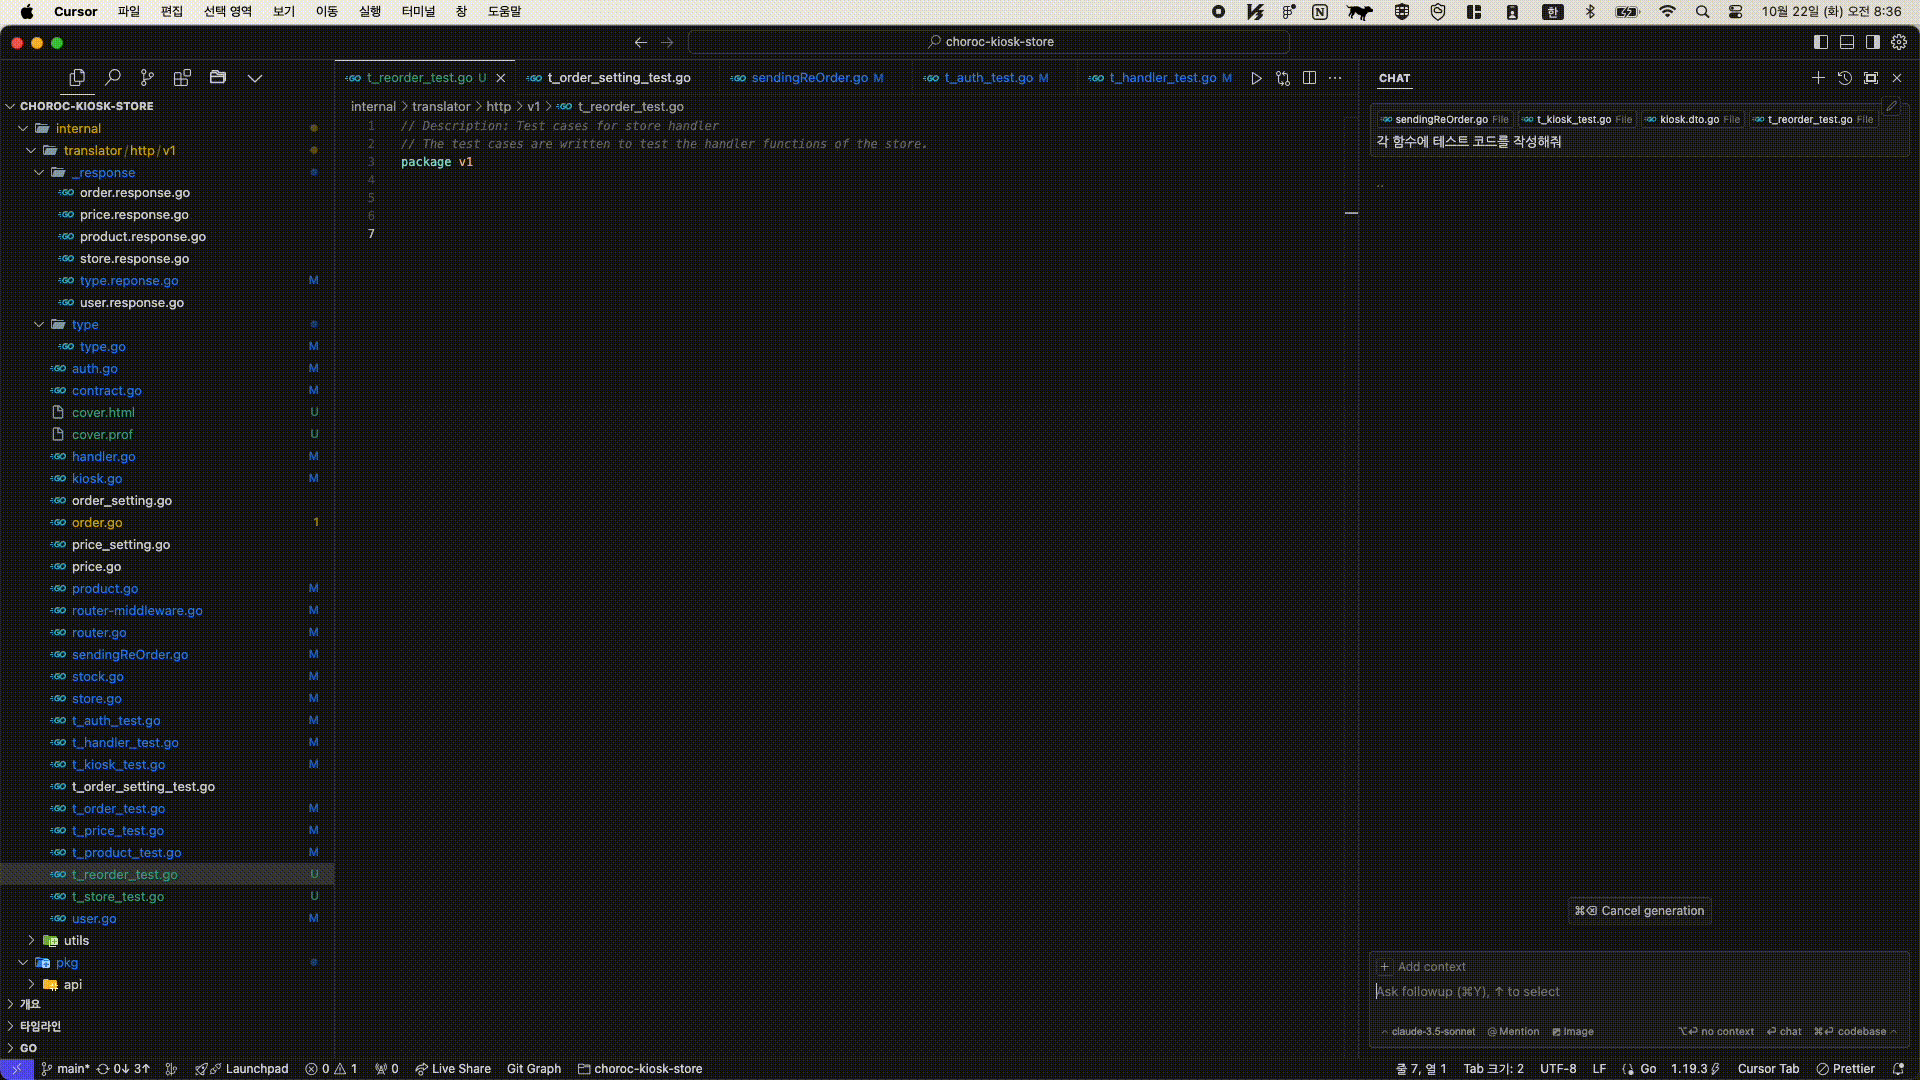
Task: Toggle Prettier formatter in status bar
Action: pyautogui.click(x=1846, y=1069)
